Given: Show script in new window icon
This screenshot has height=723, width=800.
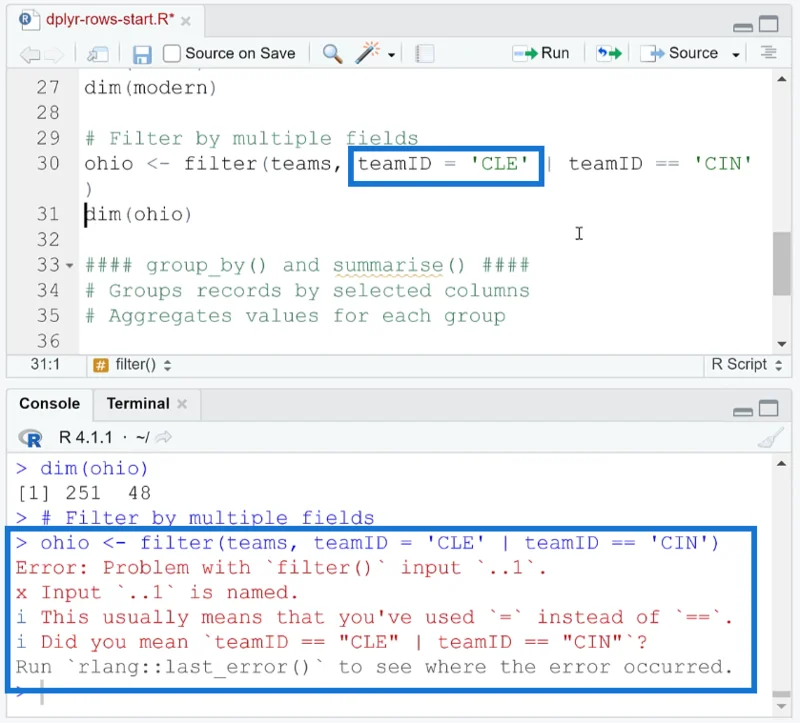Looking at the screenshot, I should (x=97, y=54).
